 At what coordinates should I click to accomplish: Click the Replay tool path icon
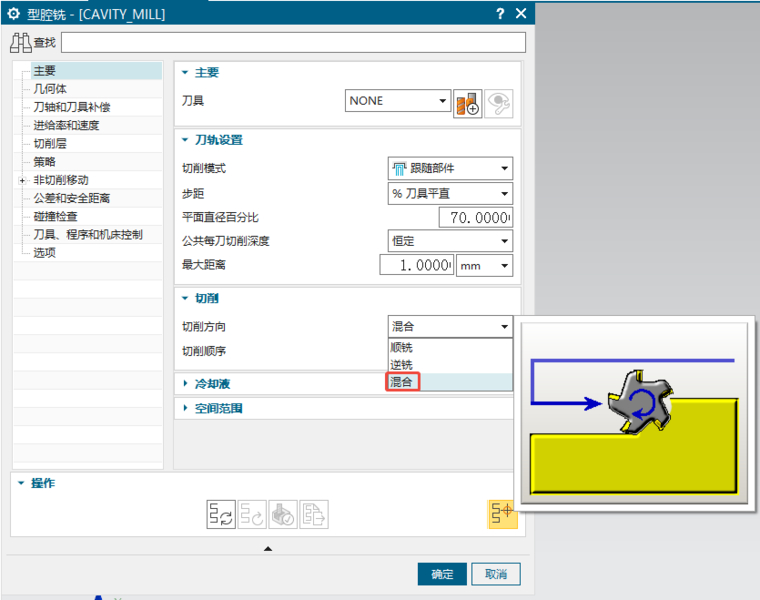252,514
